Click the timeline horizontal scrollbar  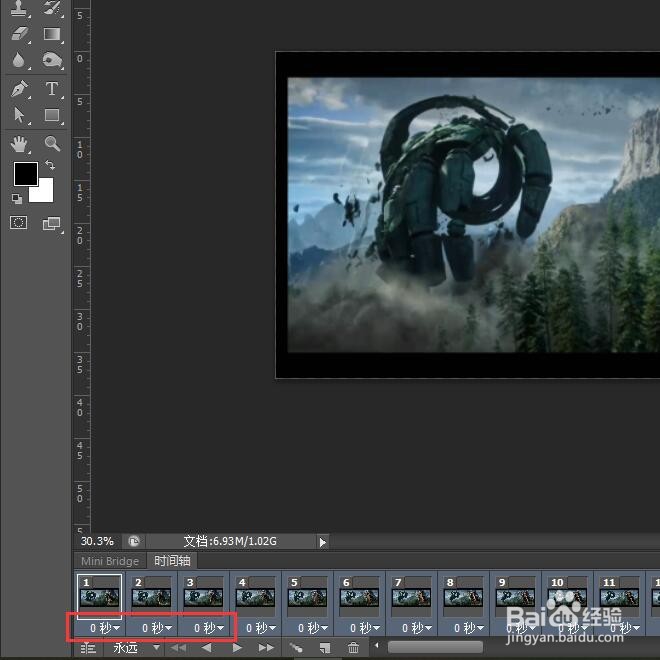click(435, 647)
